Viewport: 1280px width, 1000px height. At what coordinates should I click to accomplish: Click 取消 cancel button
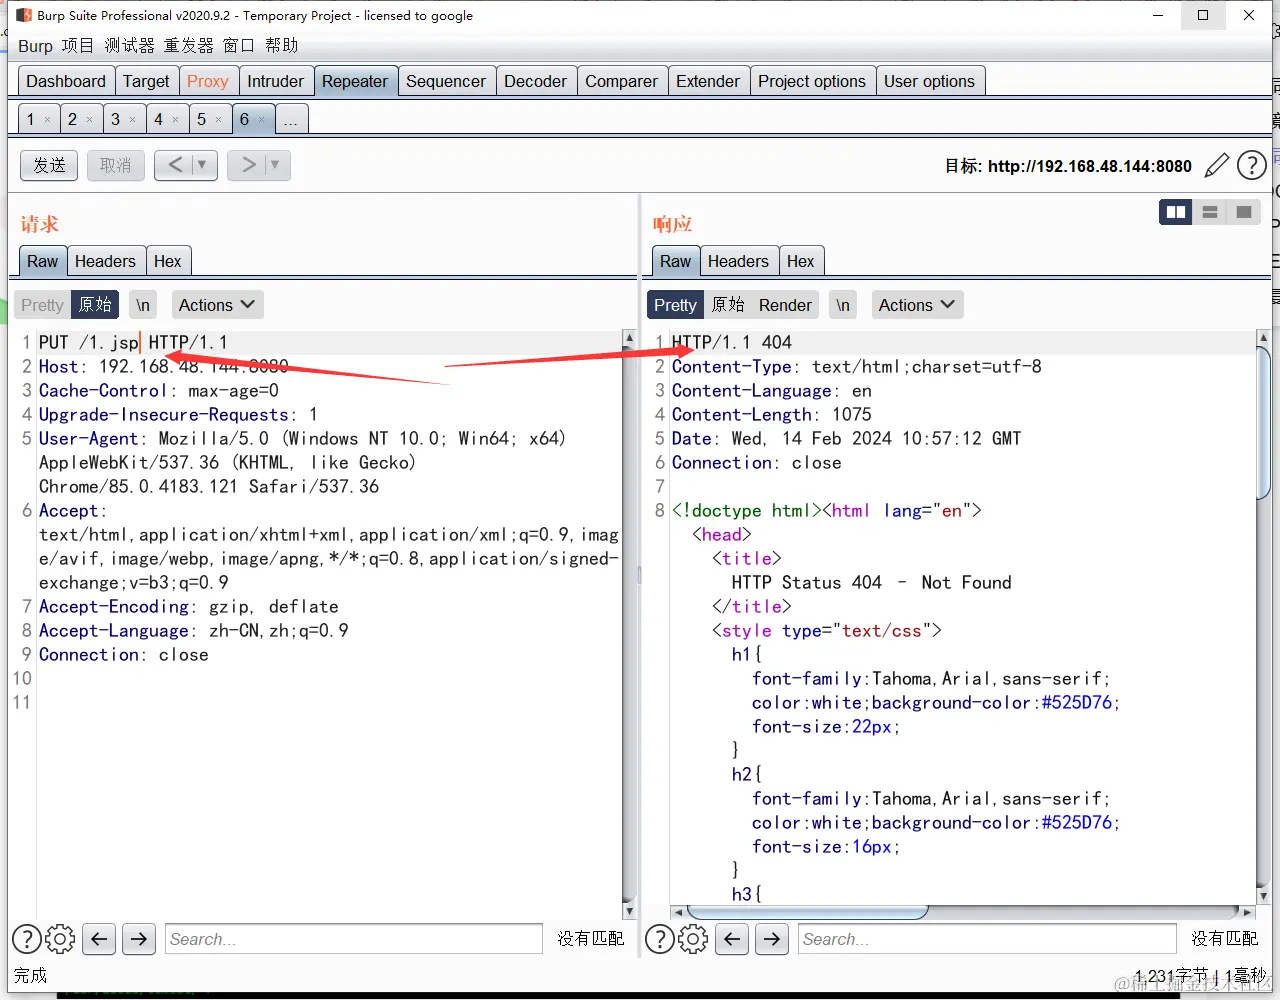pyautogui.click(x=115, y=165)
